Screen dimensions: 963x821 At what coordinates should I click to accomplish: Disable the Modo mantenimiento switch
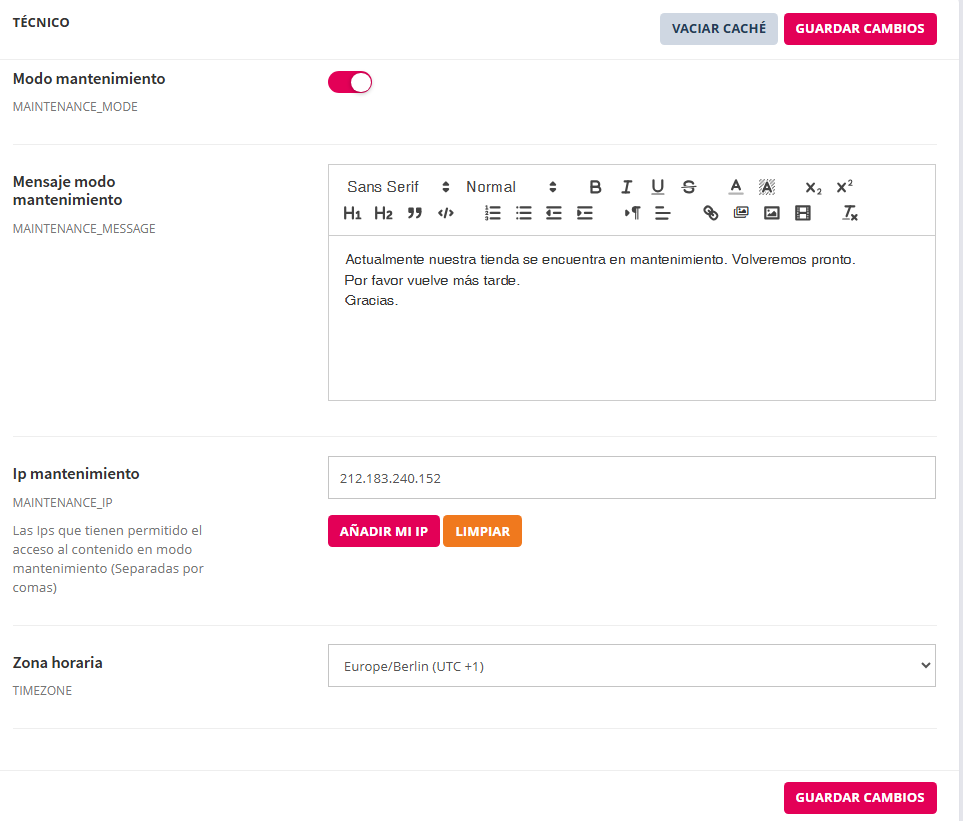tap(350, 82)
